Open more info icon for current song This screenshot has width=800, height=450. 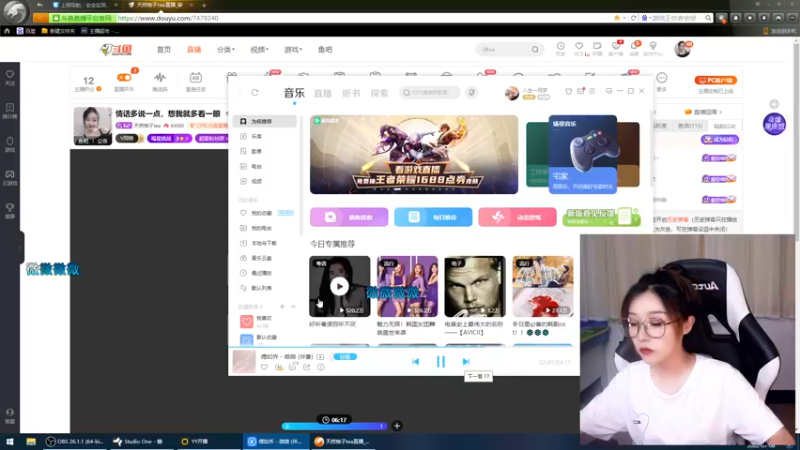click(x=320, y=367)
